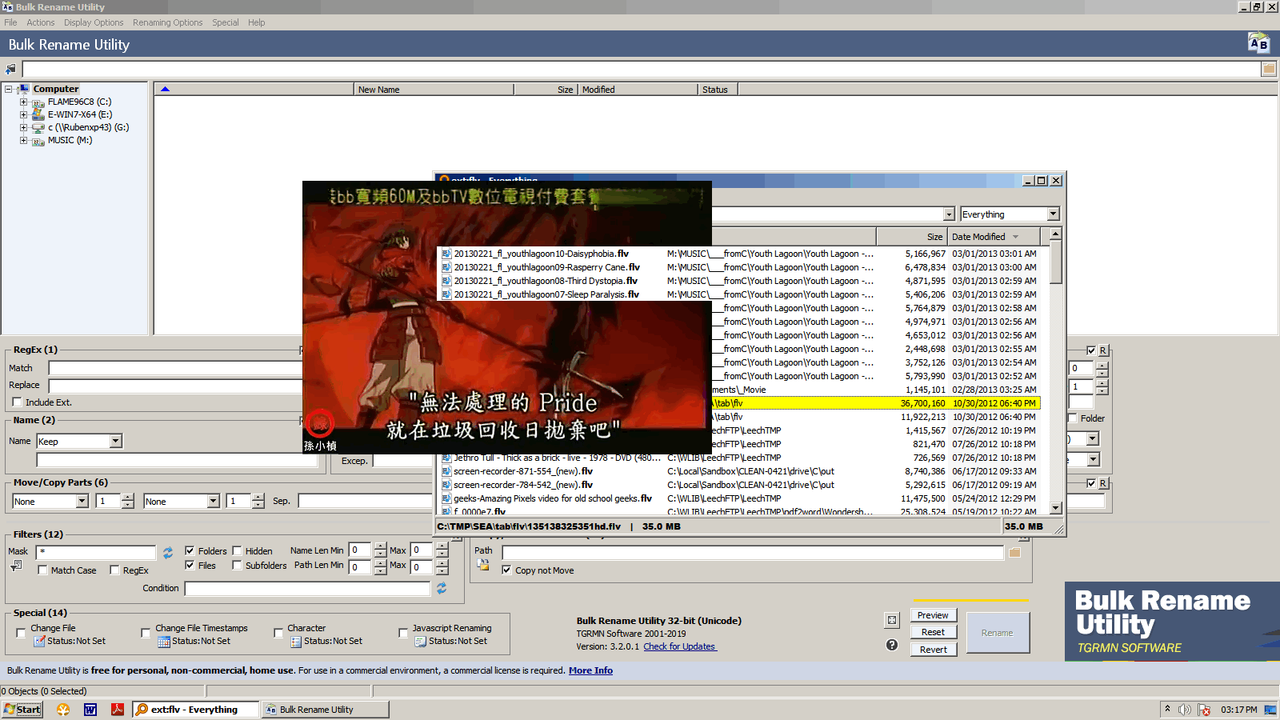
Task: Click the Adobe Reader taskbar icon
Action: pyautogui.click(x=117, y=710)
